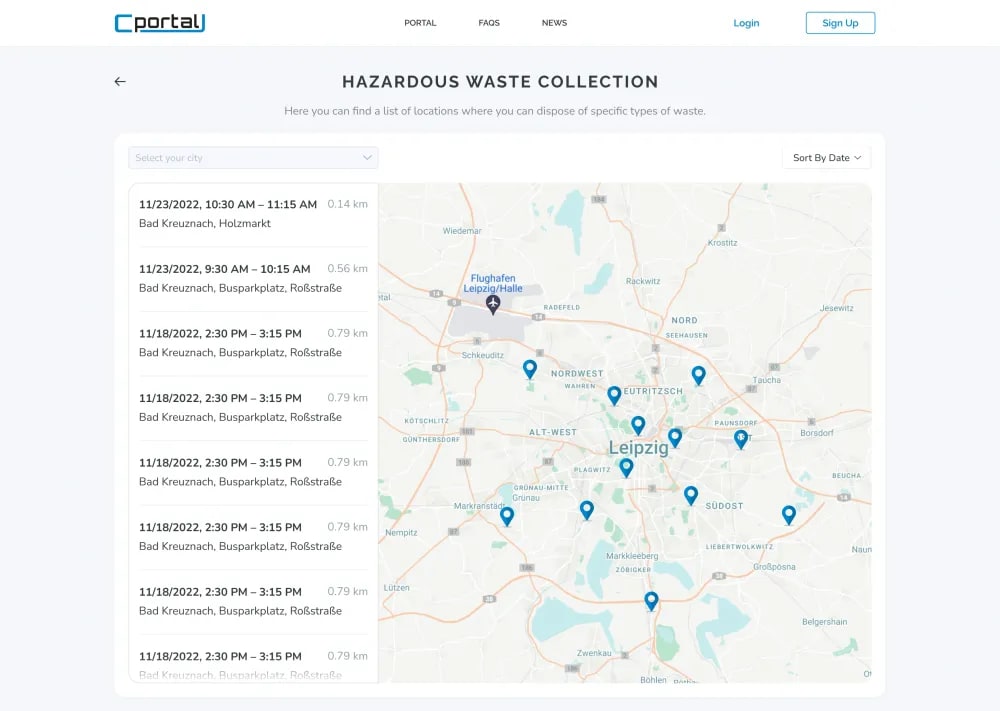Select map pin west of Taucha
This screenshot has height=711, width=1000.
[699, 376]
